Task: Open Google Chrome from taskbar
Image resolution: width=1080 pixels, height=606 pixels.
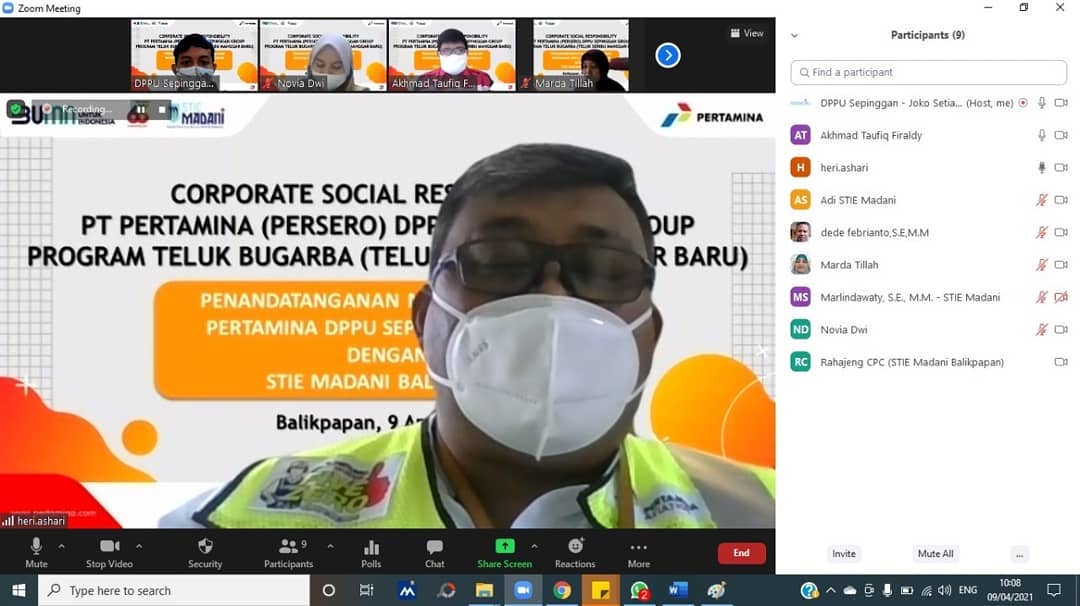Action: [562, 590]
